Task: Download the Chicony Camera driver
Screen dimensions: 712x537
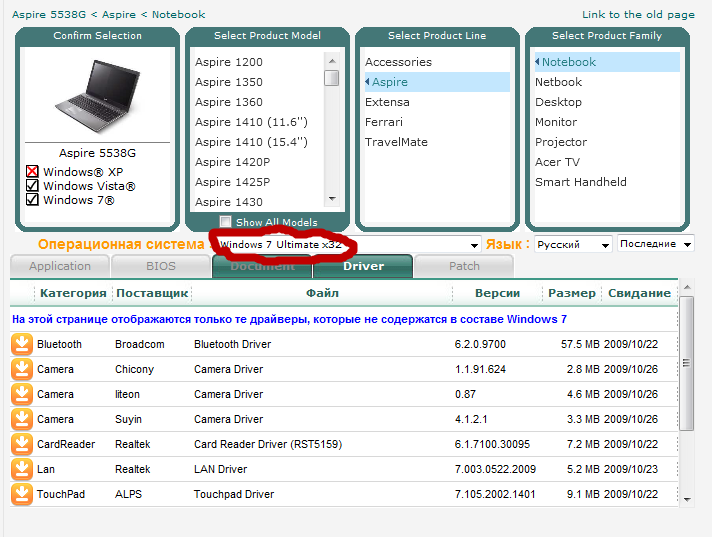Action: [x=22, y=369]
